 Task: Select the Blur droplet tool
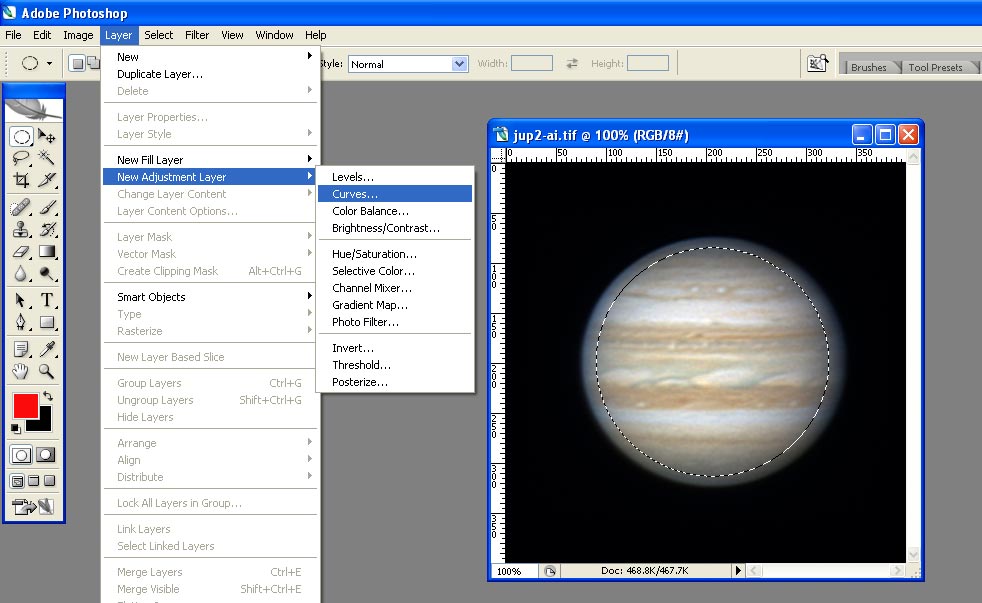pos(21,273)
